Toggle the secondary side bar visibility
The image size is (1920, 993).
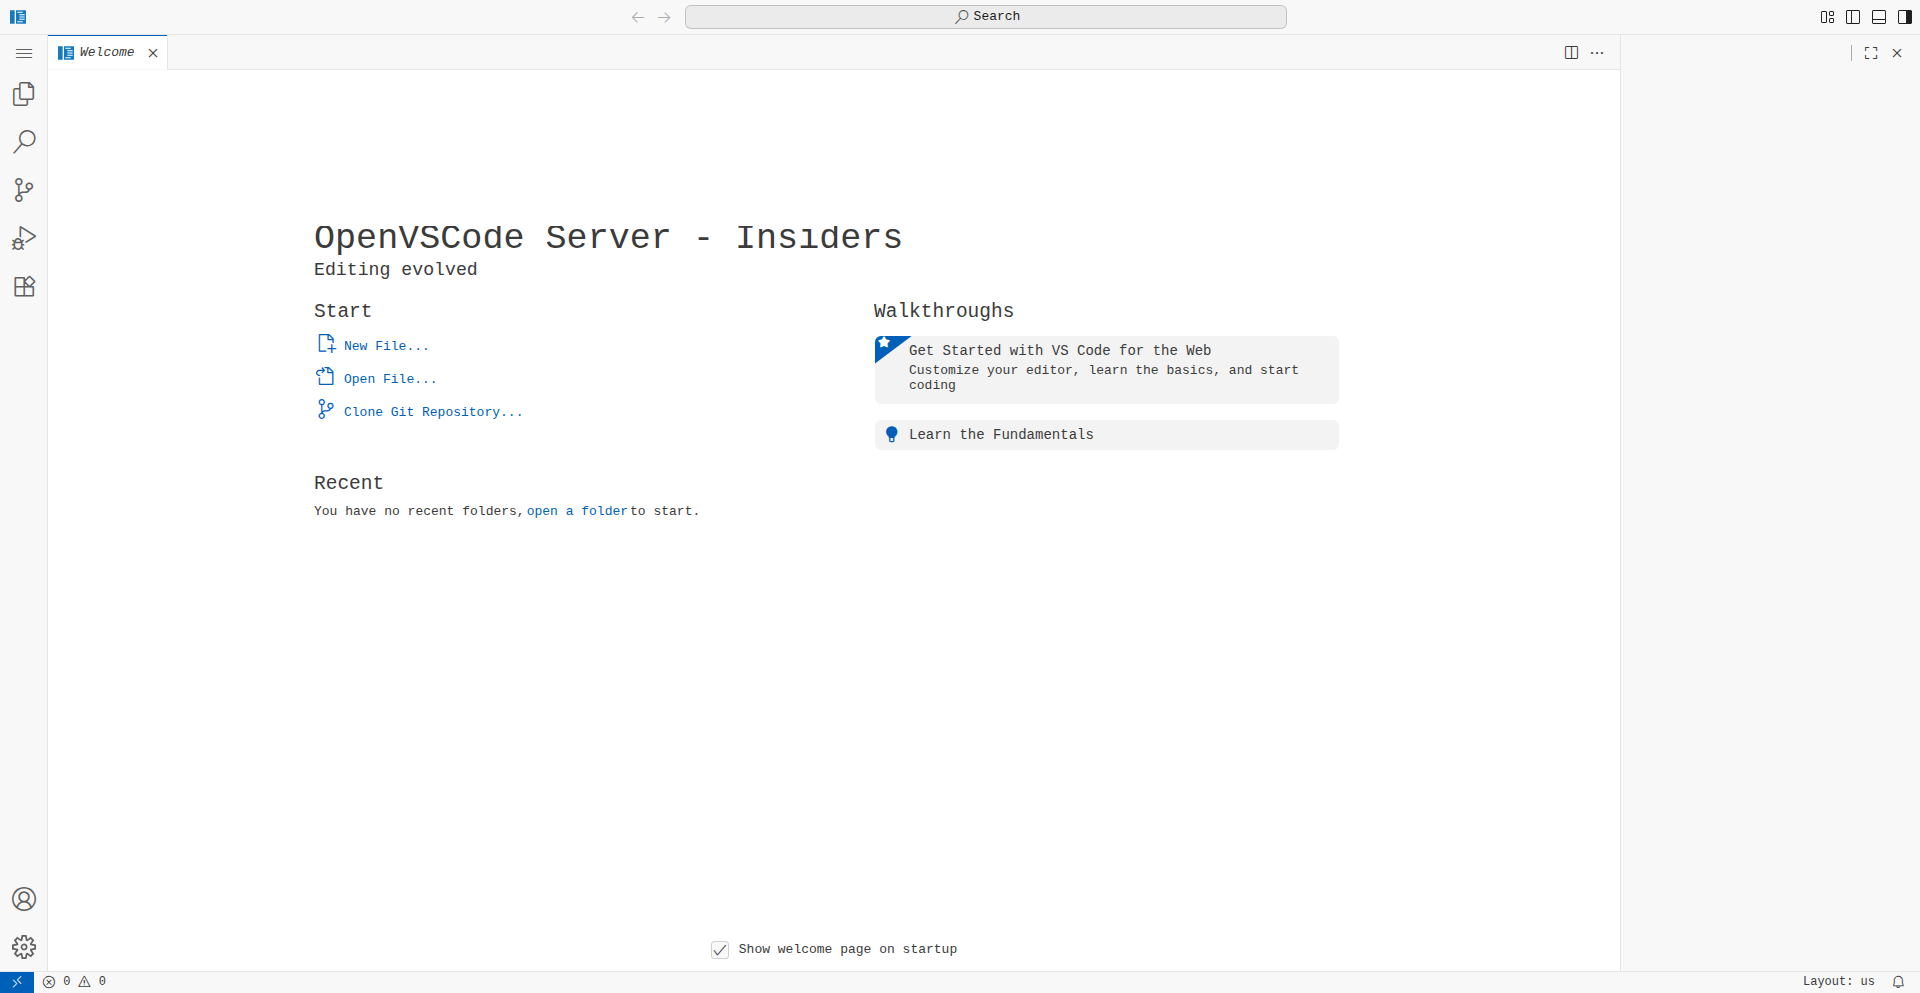pos(1905,17)
